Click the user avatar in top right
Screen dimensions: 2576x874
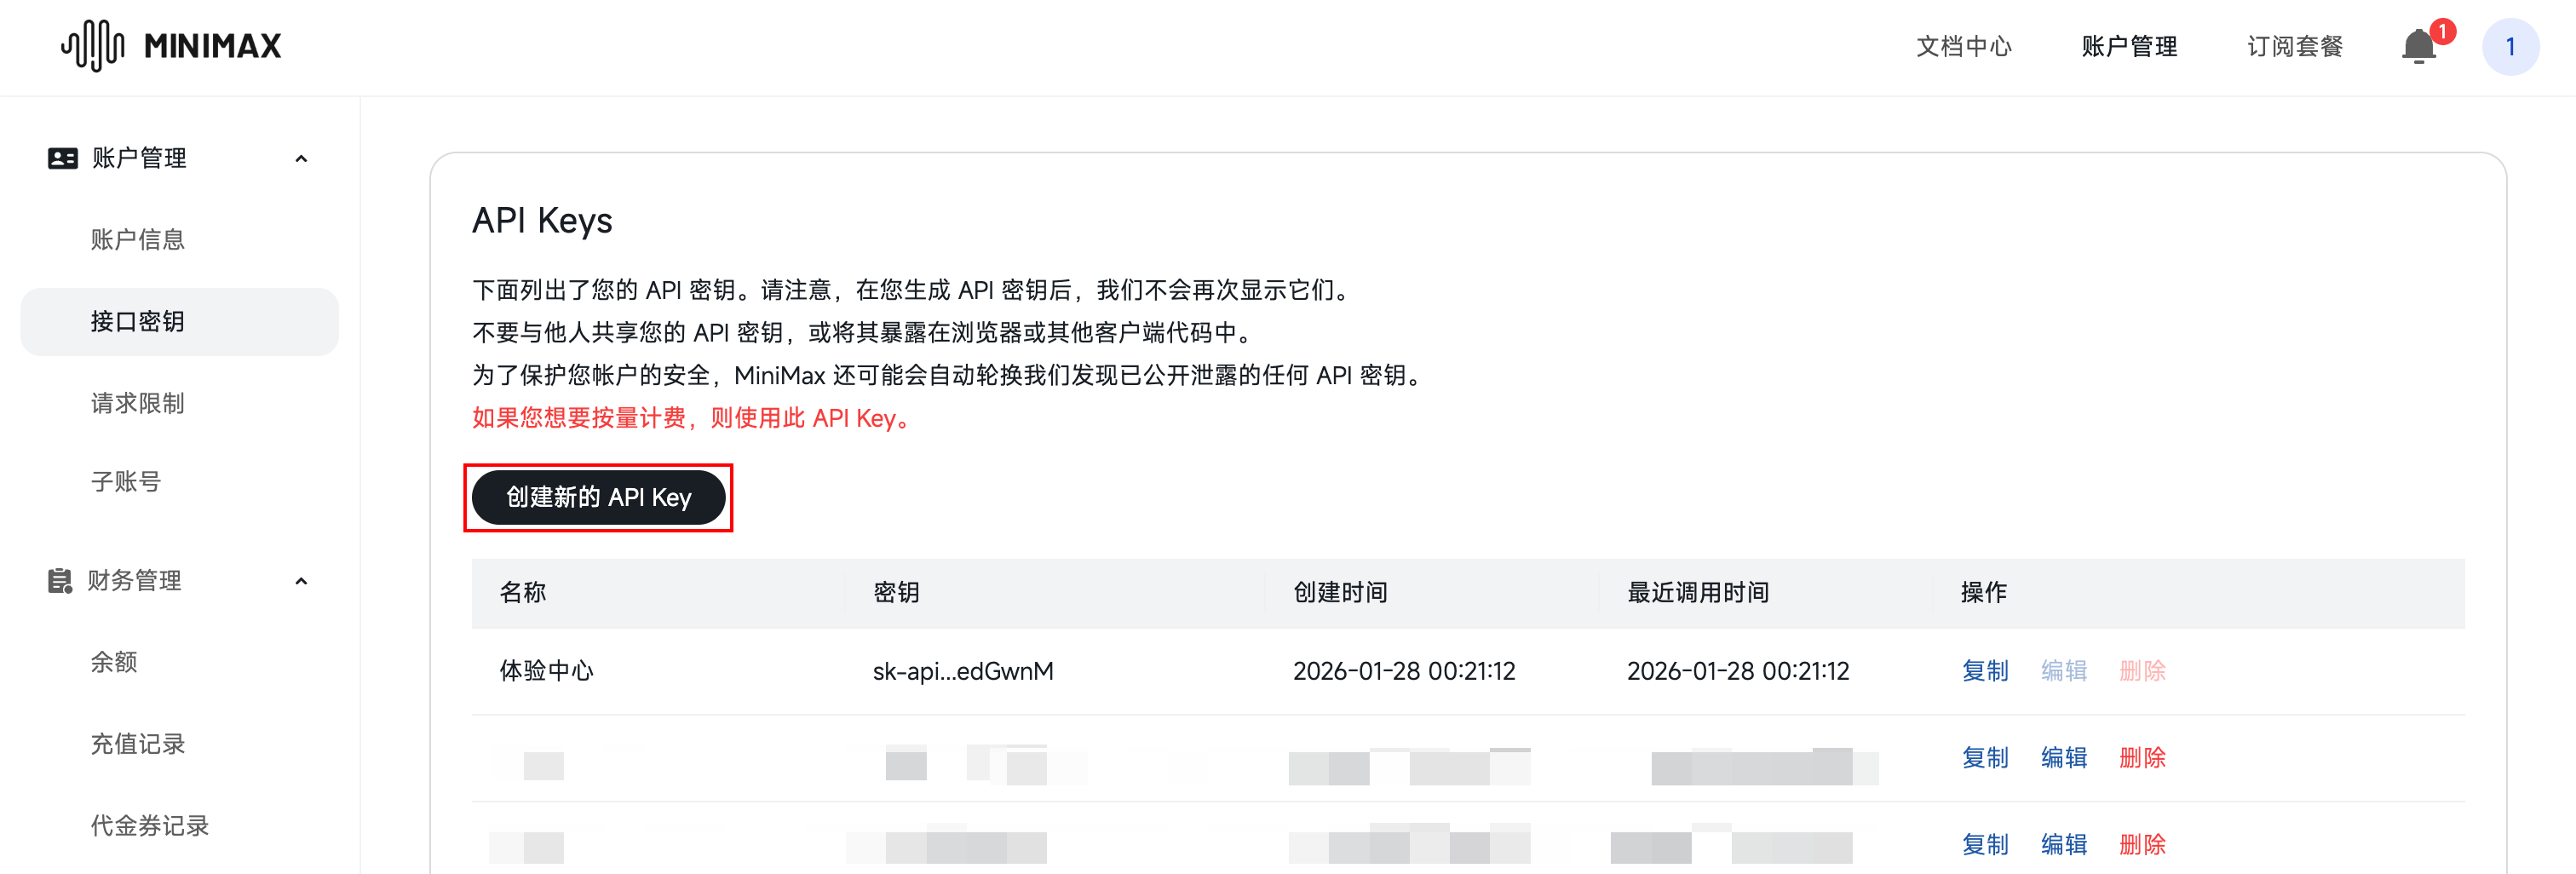click(2511, 46)
